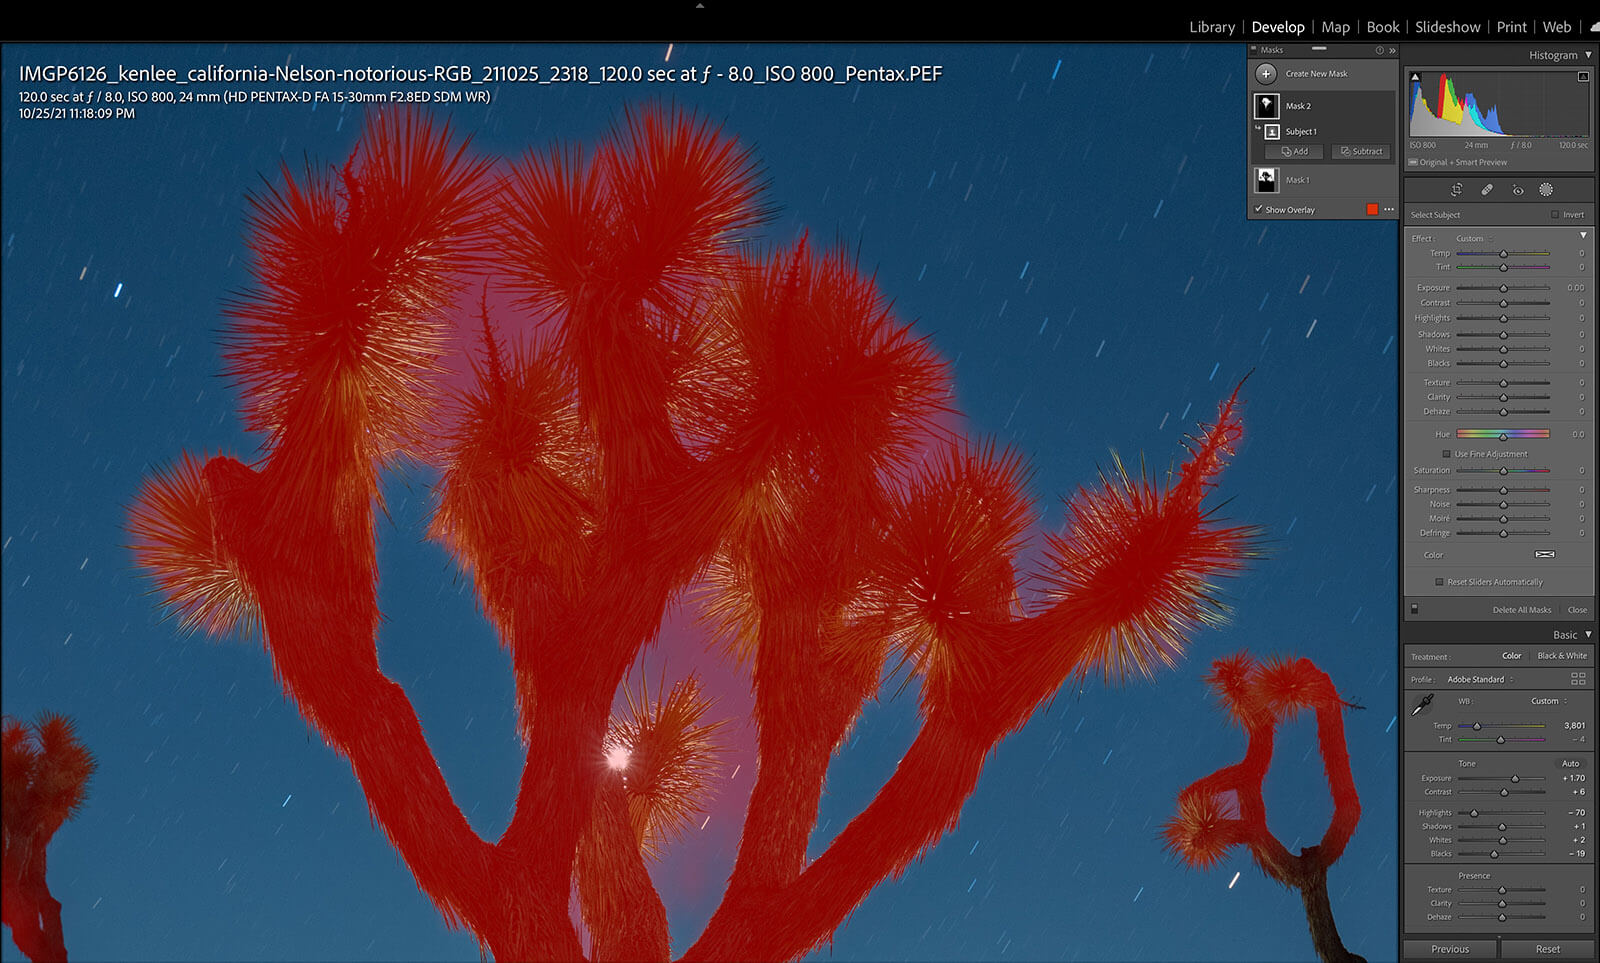Click Delete All Masks
Viewport: 1600px width, 963px height.
(1521, 610)
